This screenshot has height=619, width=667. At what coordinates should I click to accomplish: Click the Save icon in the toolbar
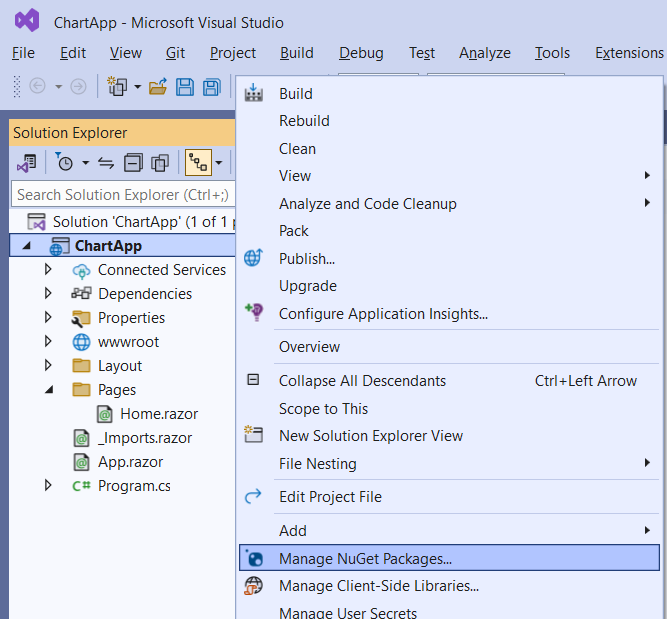[185, 86]
